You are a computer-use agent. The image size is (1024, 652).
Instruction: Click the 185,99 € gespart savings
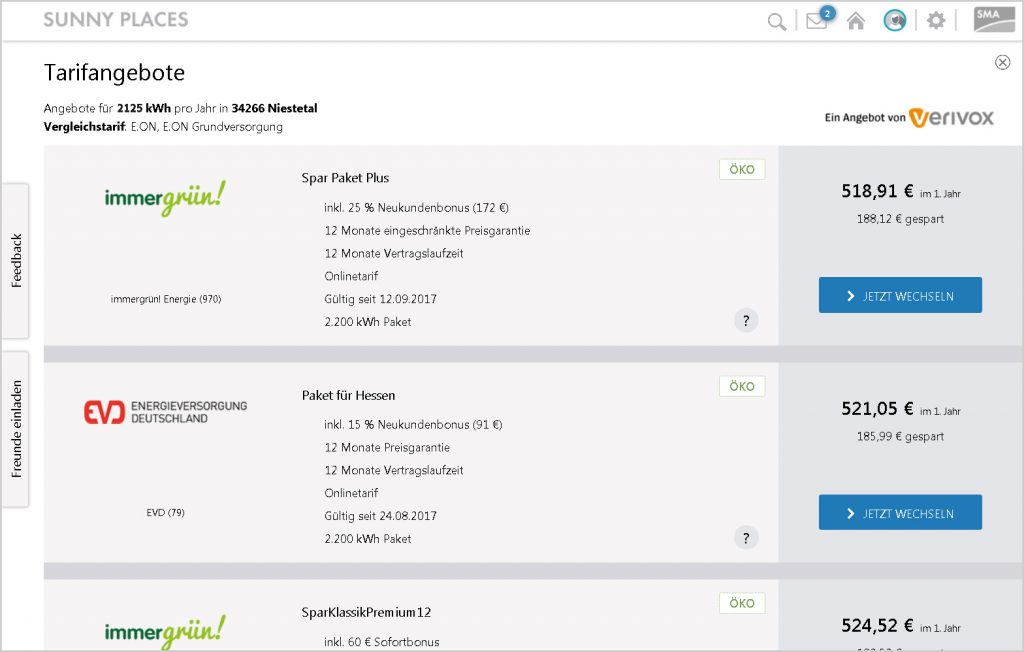click(x=900, y=436)
